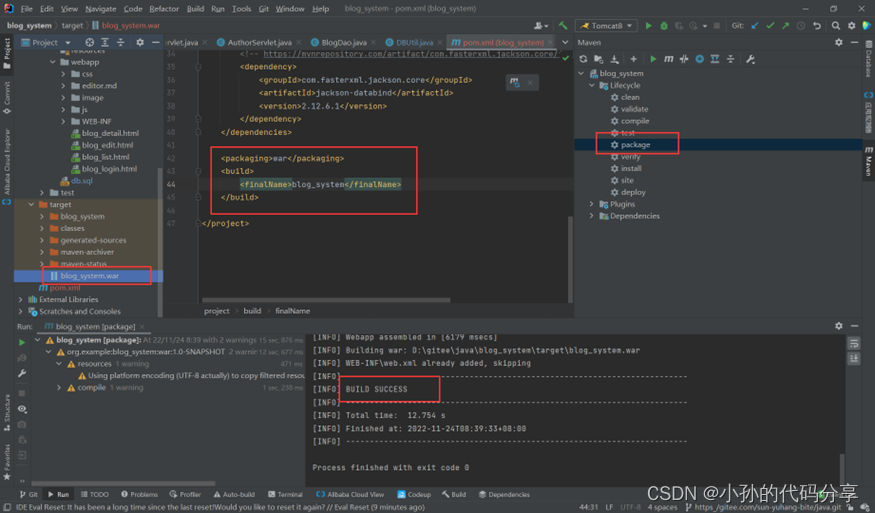Add Maven project with plus icon

click(633, 59)
